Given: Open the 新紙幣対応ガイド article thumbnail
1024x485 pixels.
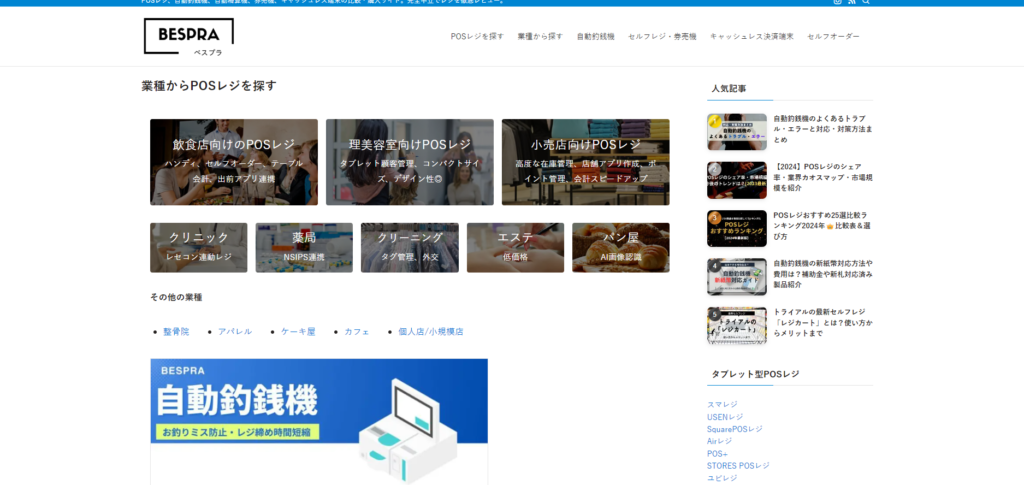Looking at the screenshot, I should (x=737, y=277).
